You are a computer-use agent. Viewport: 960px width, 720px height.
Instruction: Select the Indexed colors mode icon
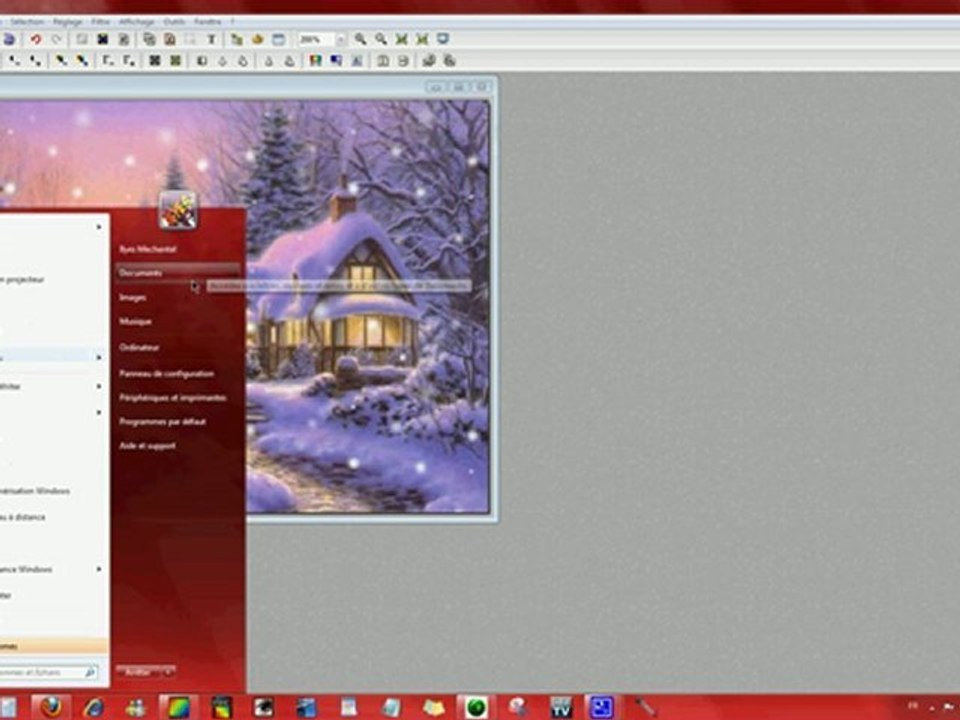tap(102, 39)
